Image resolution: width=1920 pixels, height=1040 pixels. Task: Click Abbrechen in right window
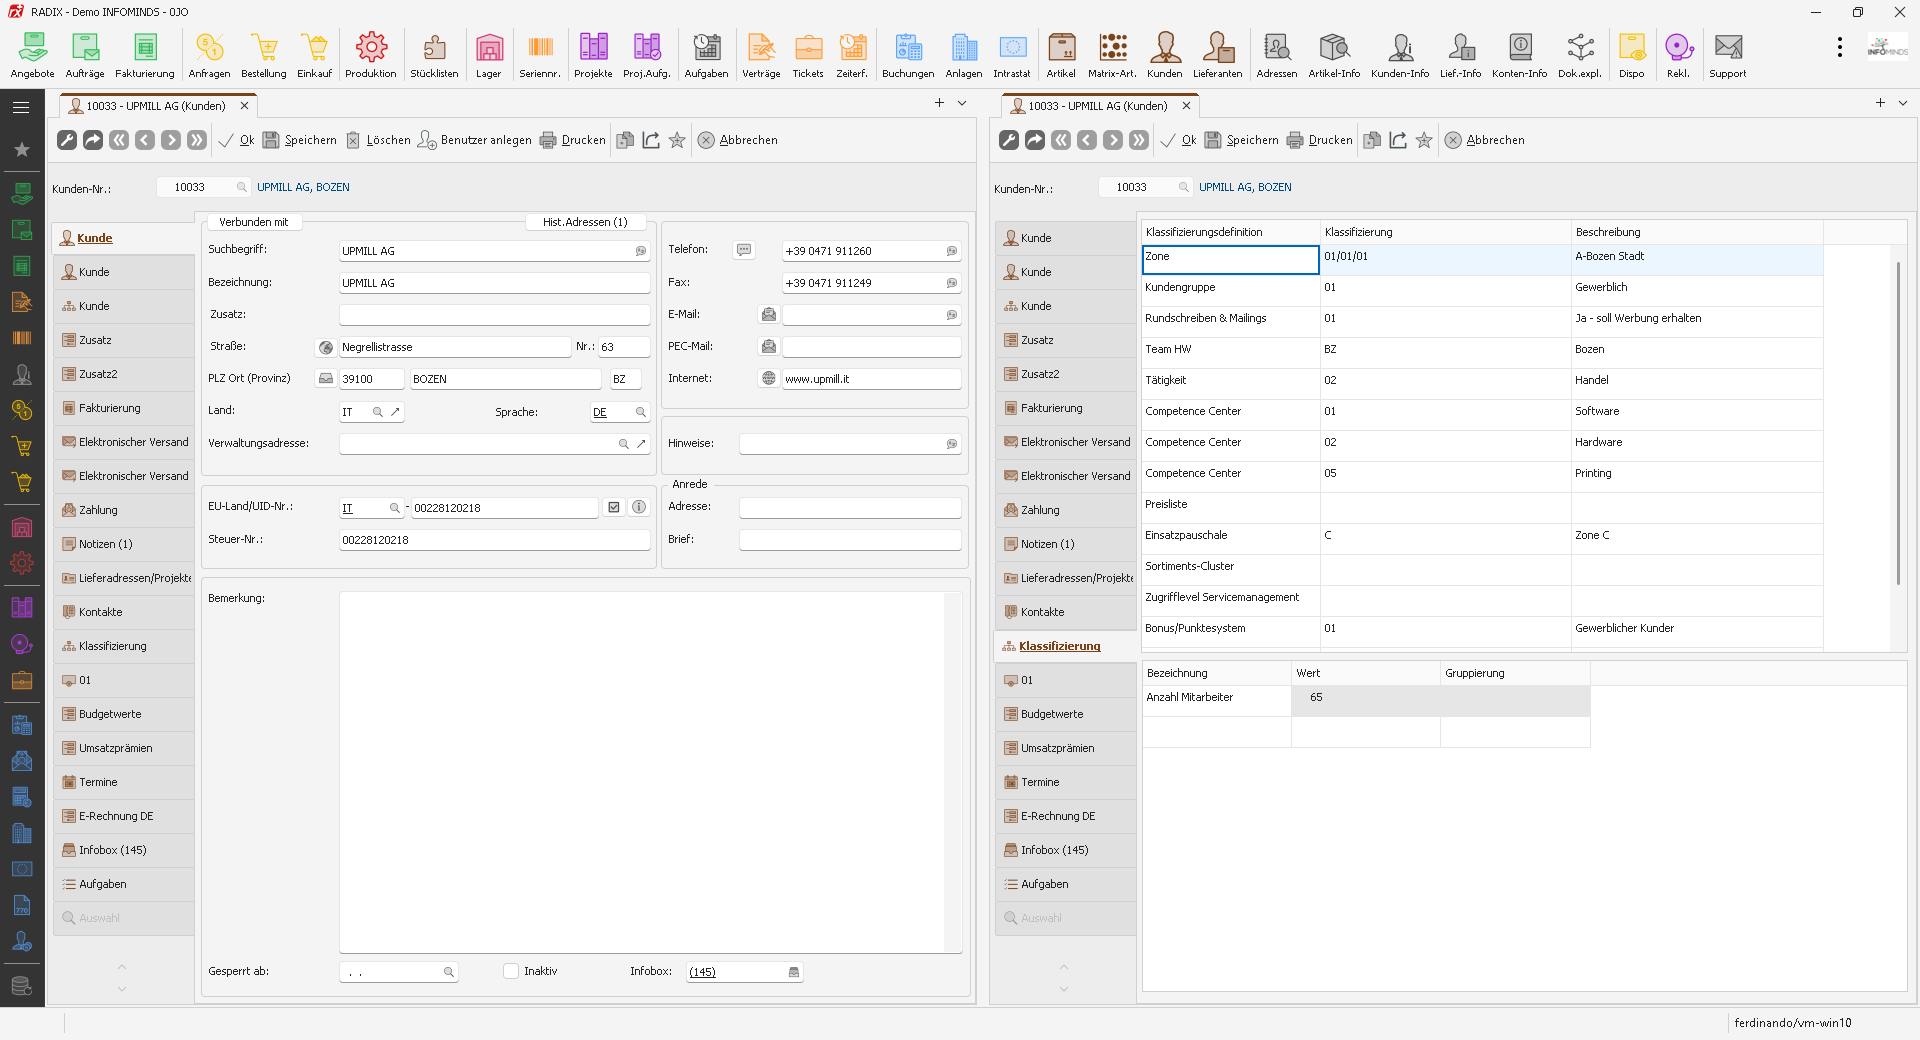pos(1485,140)
